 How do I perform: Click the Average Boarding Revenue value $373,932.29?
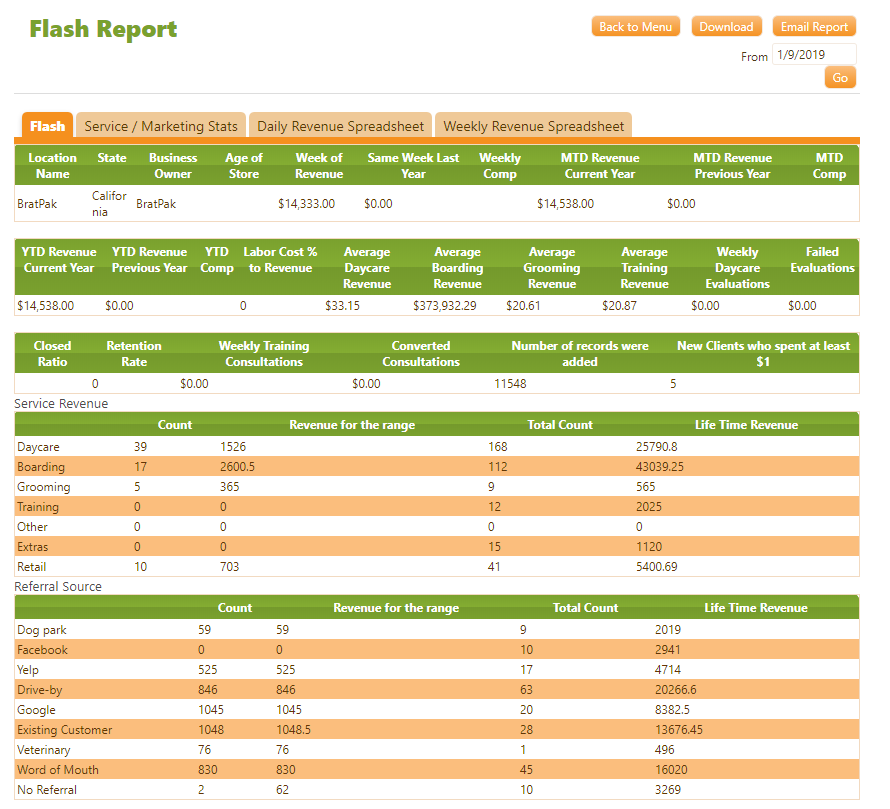coord(444,306)
